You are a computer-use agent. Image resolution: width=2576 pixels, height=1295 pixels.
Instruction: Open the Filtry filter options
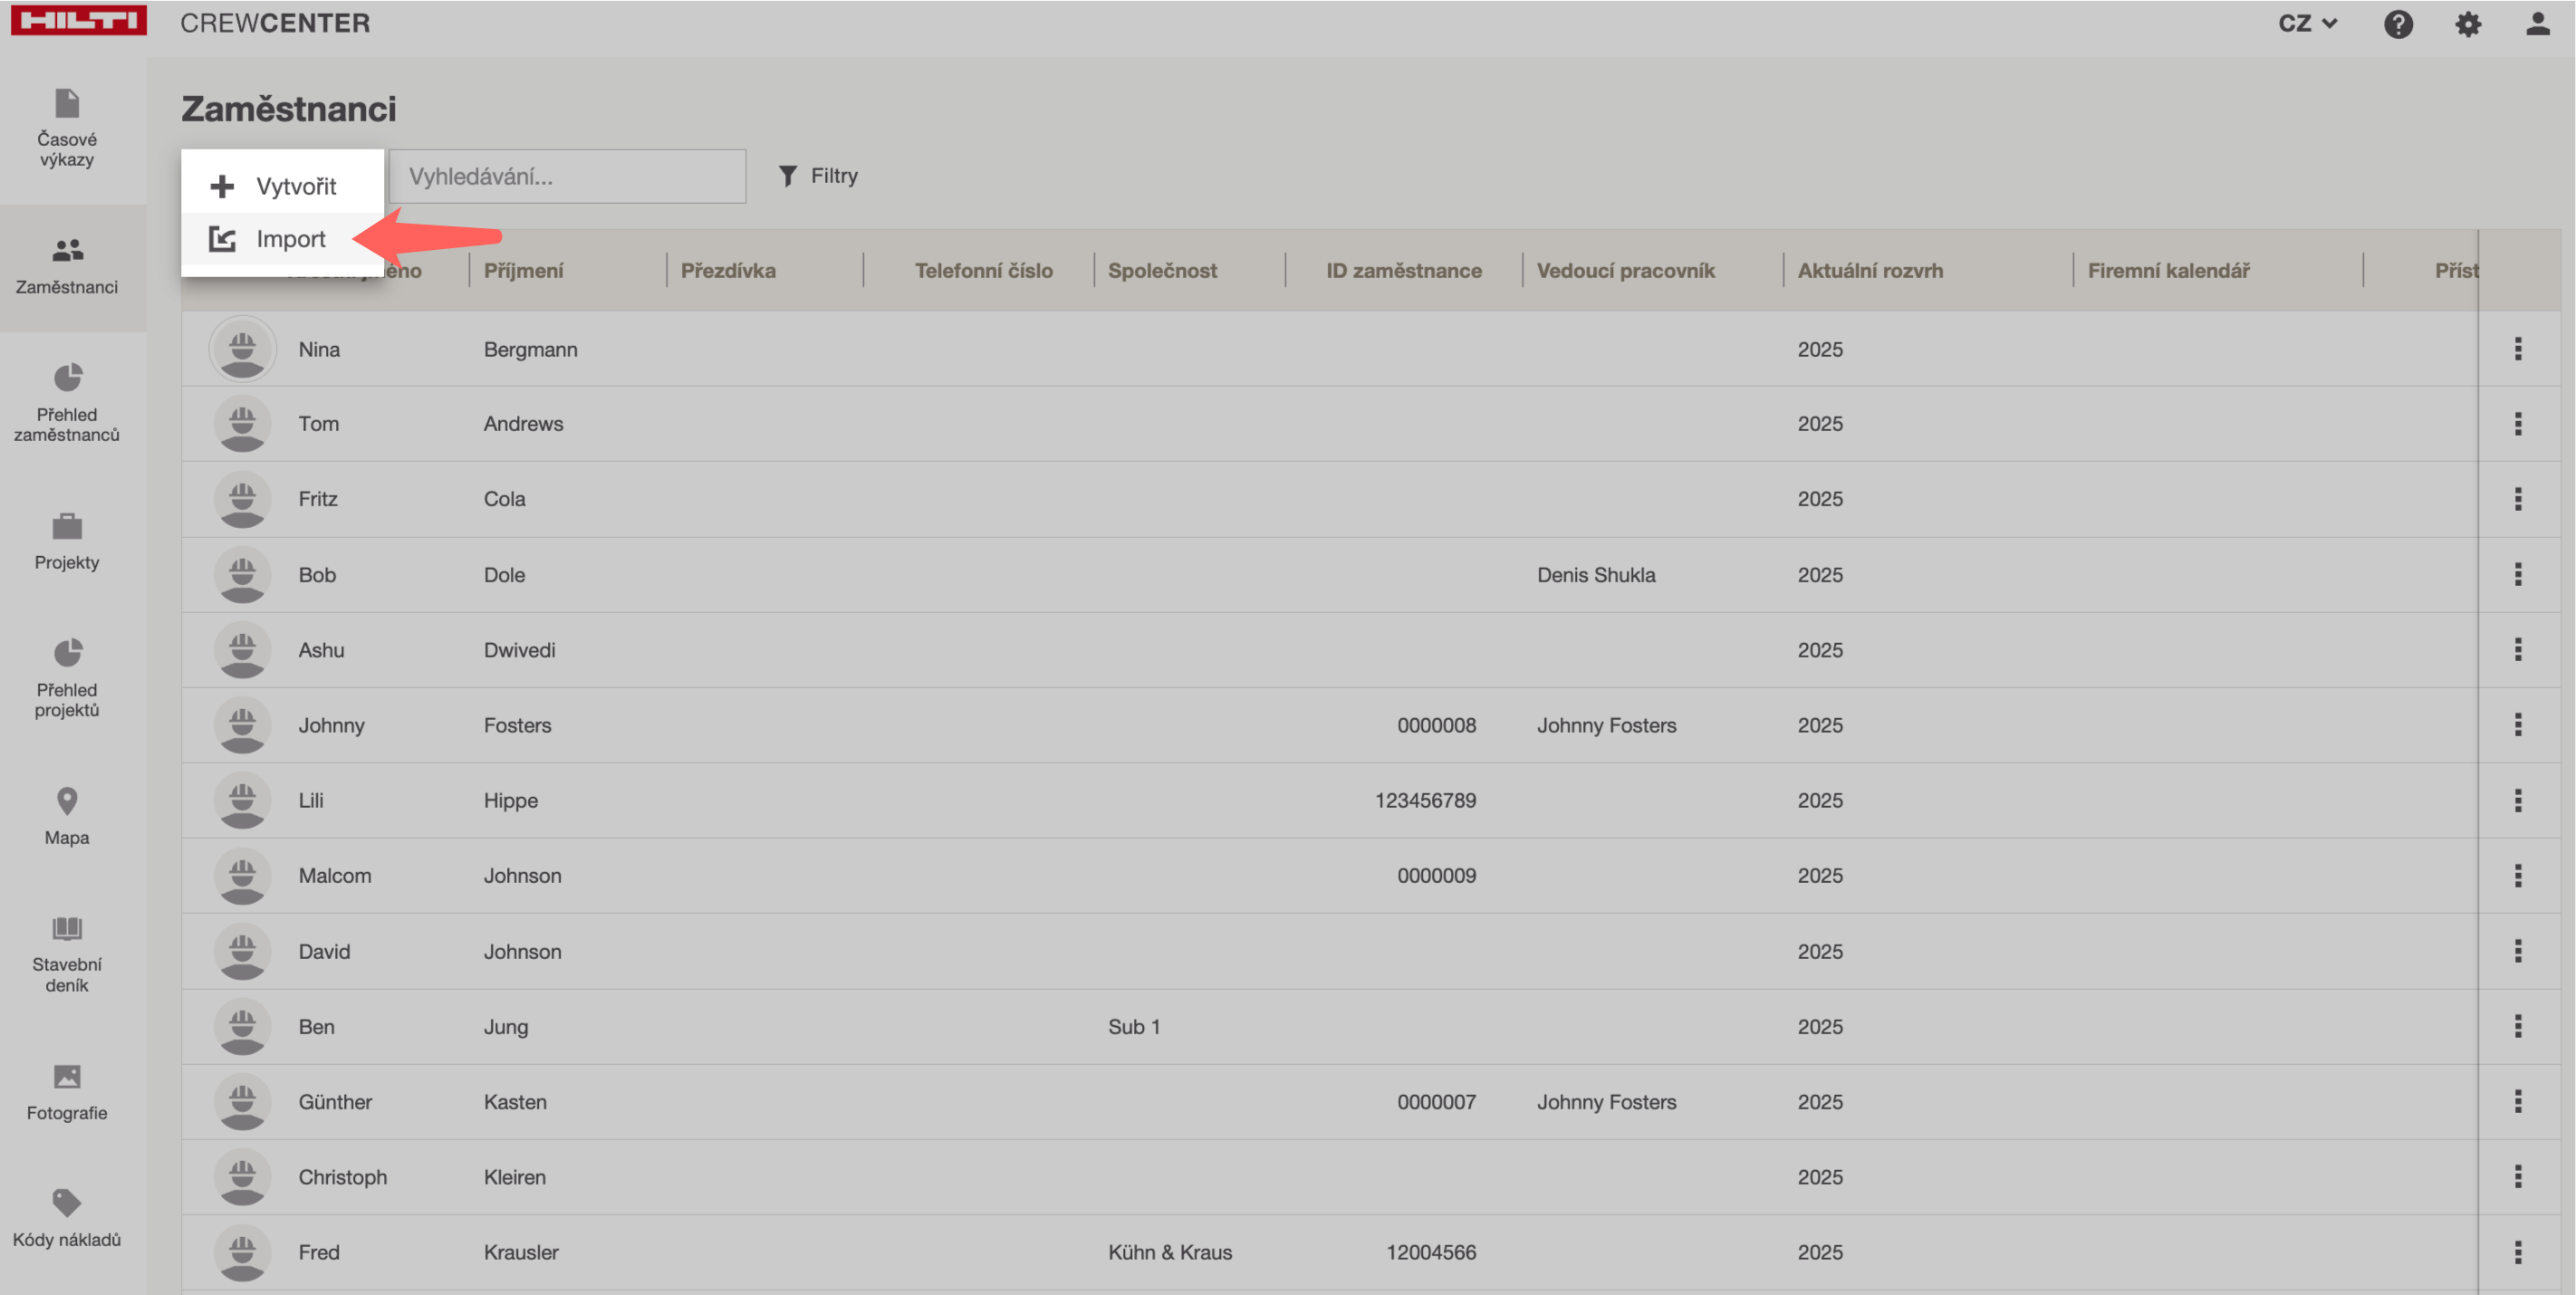(818, 176)
